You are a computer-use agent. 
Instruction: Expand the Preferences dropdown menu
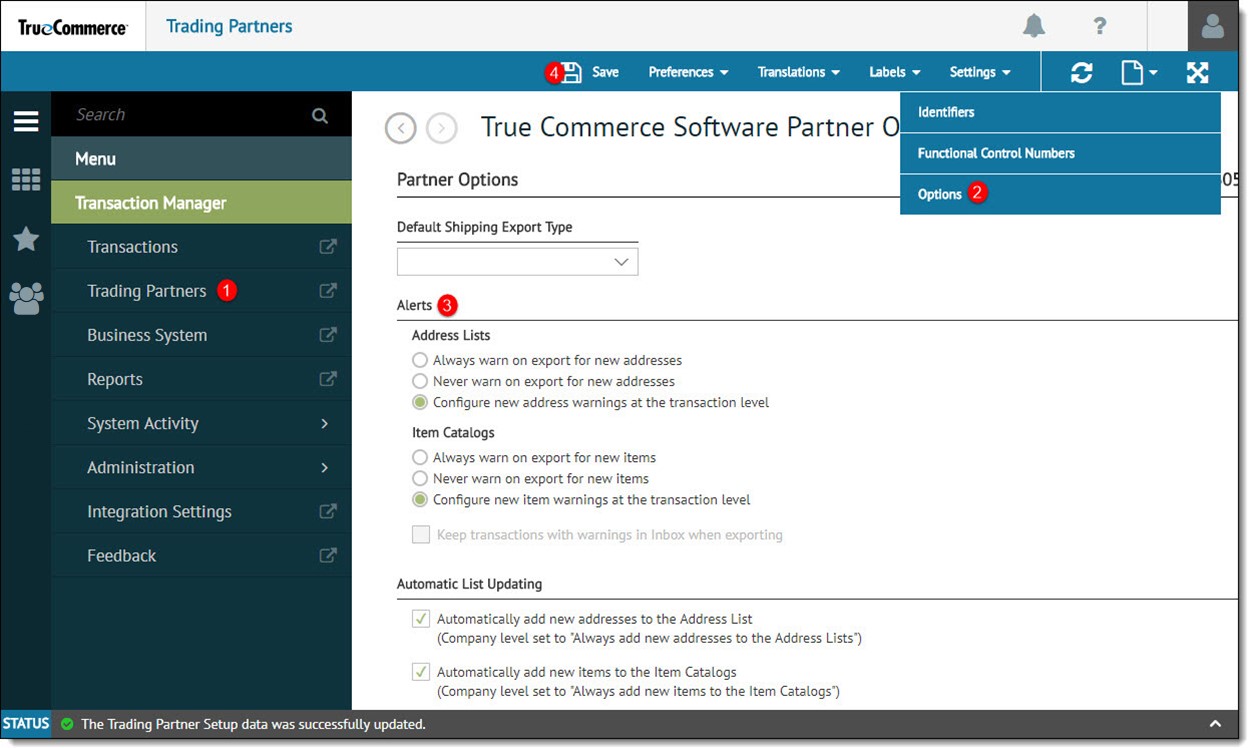click(688, 72)
